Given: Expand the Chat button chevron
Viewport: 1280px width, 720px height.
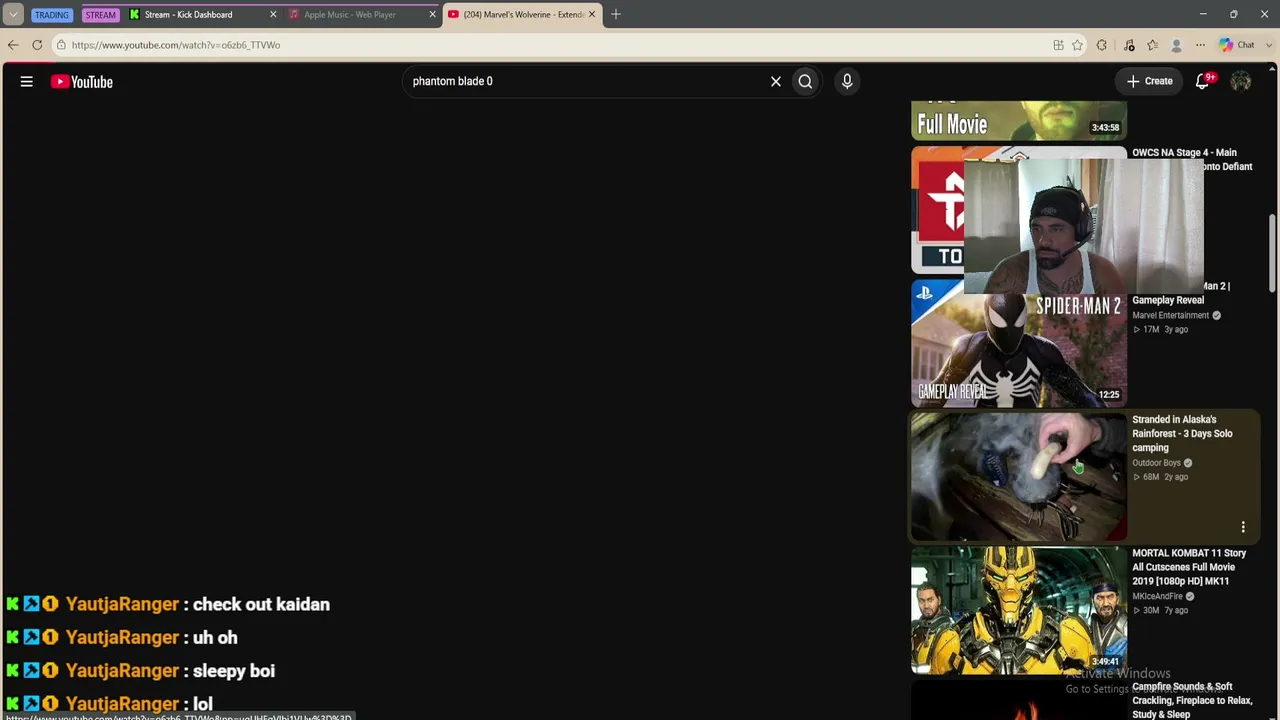Looking at the screenshot, I should coord(1269,45).
